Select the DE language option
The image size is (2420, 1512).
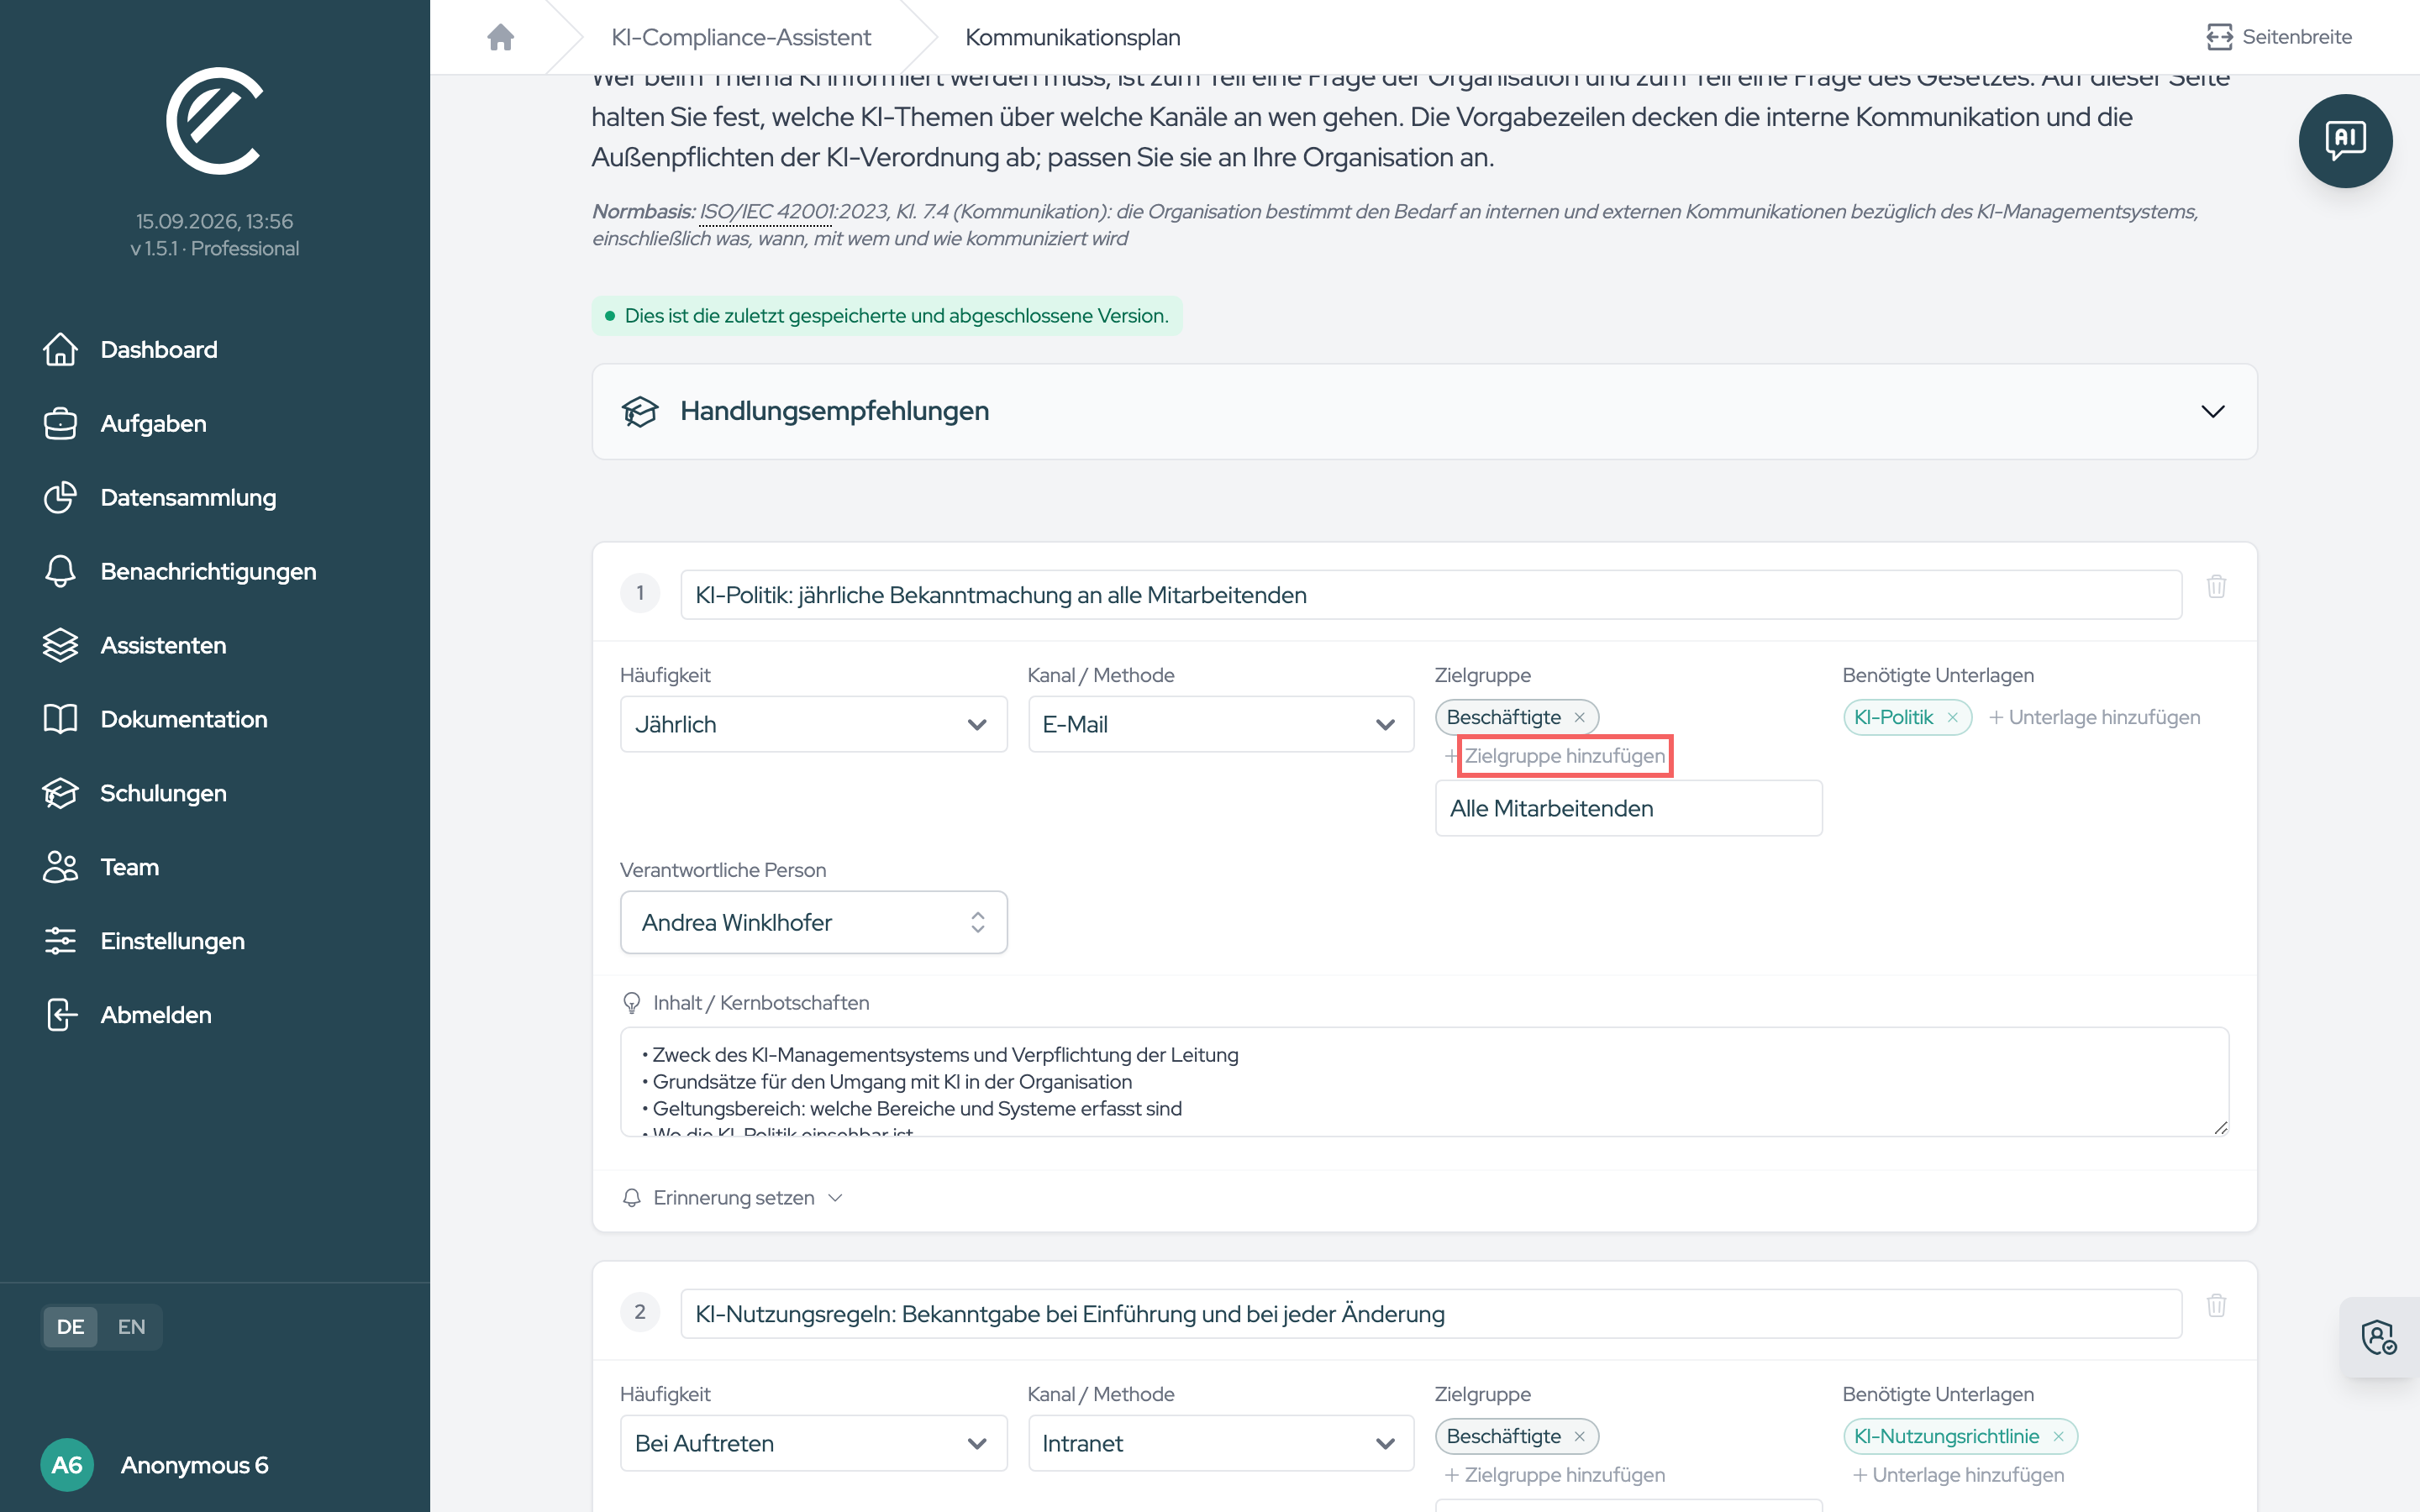coord(70,1327)
